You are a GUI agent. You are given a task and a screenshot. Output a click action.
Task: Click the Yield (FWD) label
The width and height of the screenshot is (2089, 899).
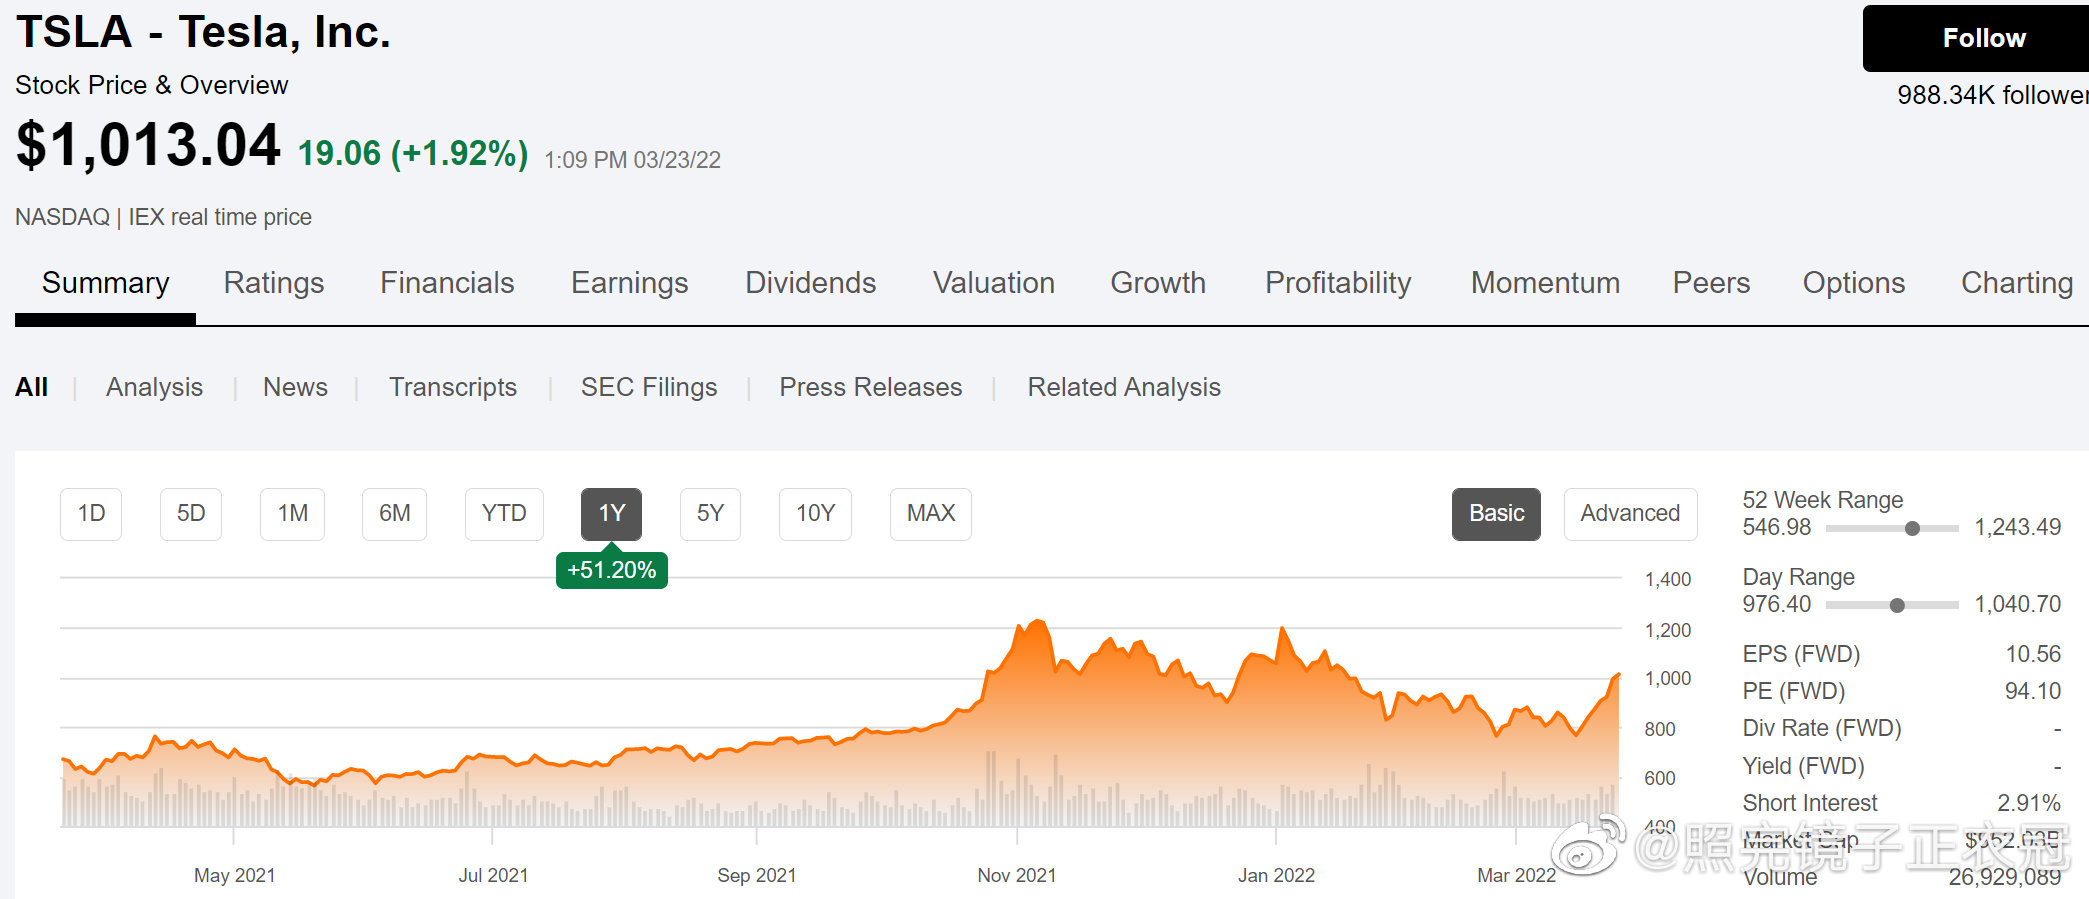point(1803,766)
